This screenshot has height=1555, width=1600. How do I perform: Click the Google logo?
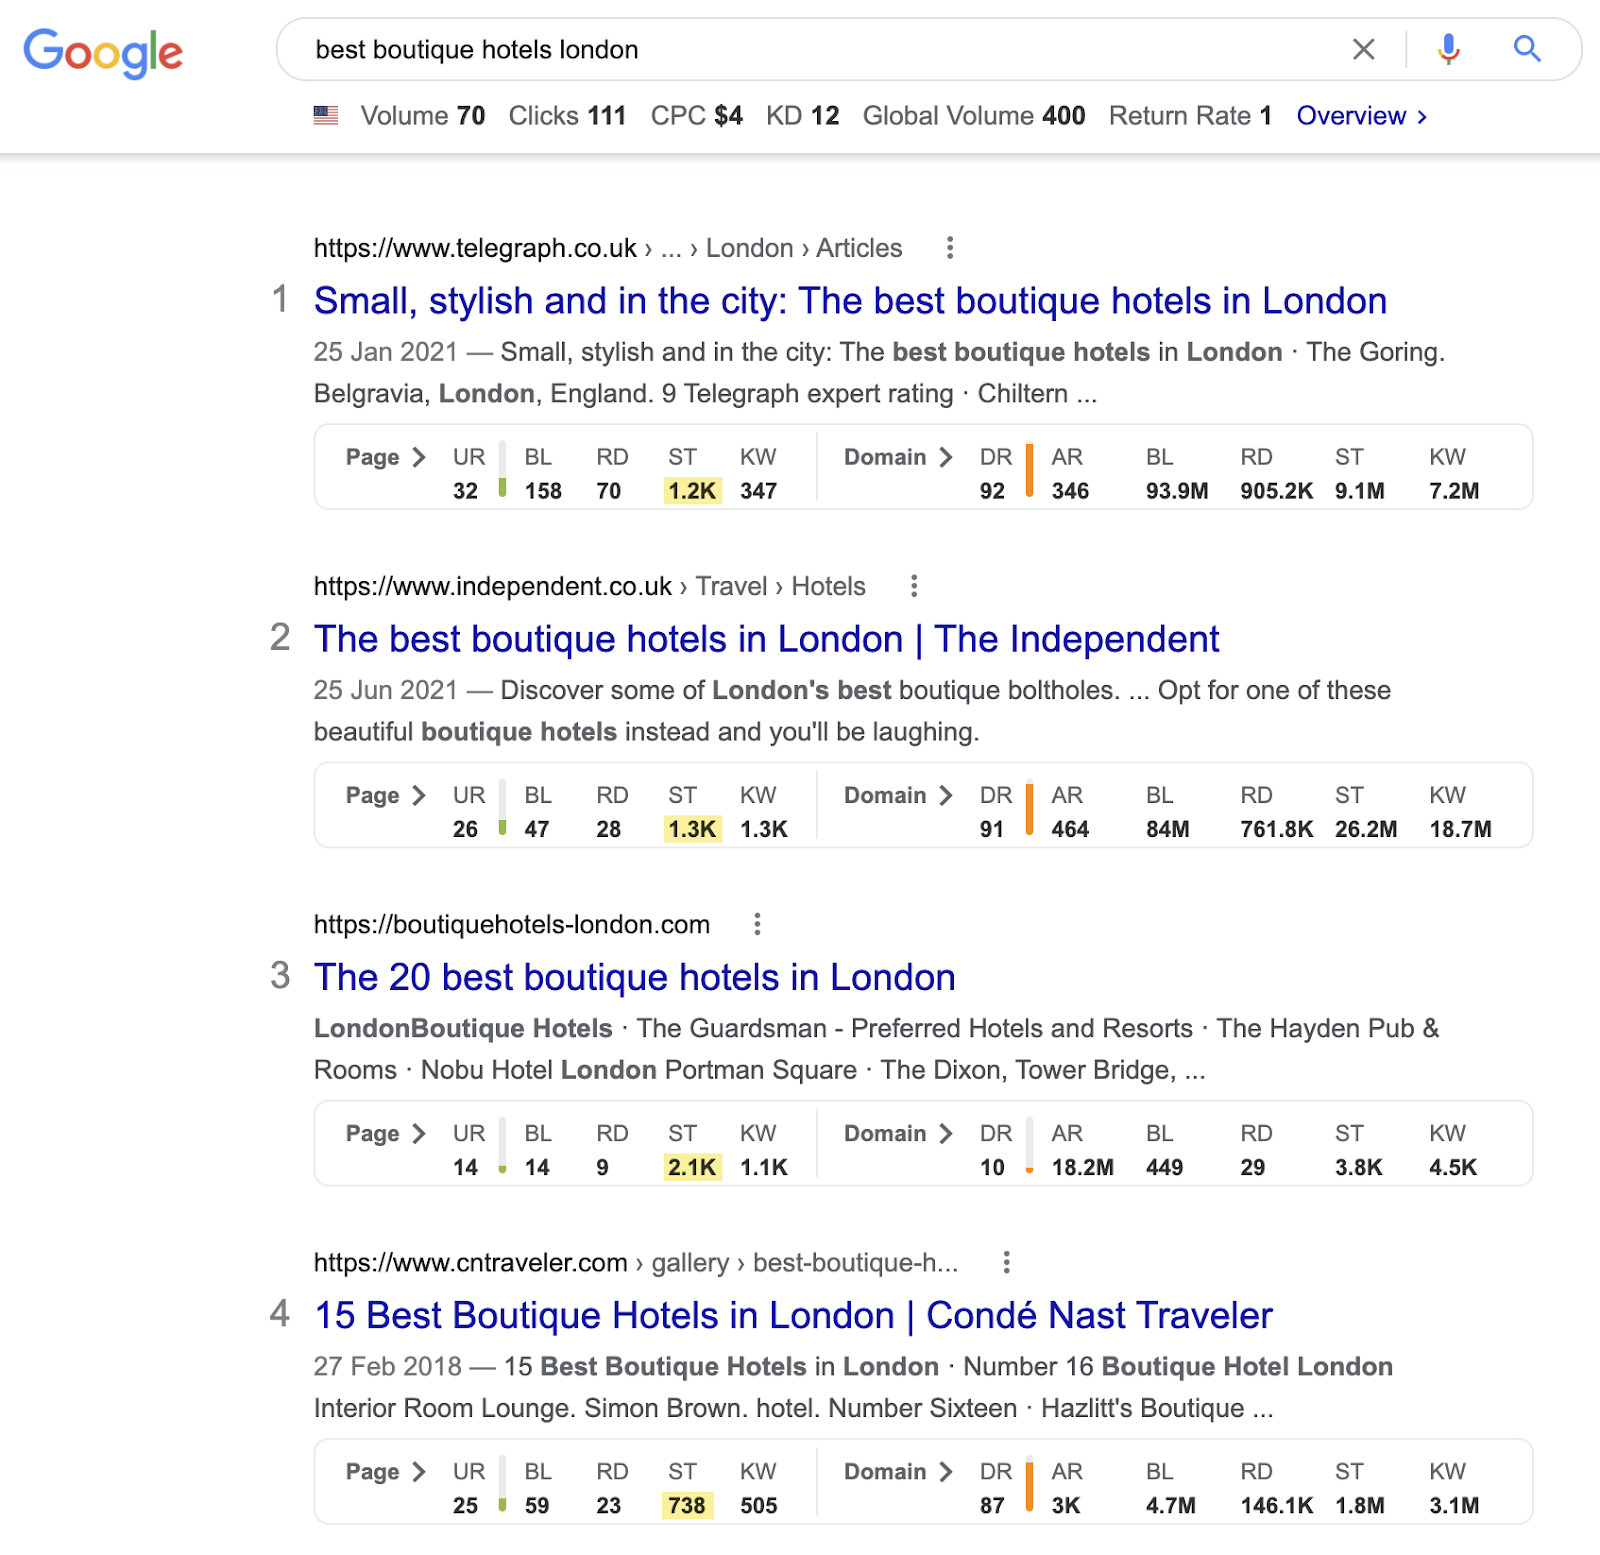point(103,52)
